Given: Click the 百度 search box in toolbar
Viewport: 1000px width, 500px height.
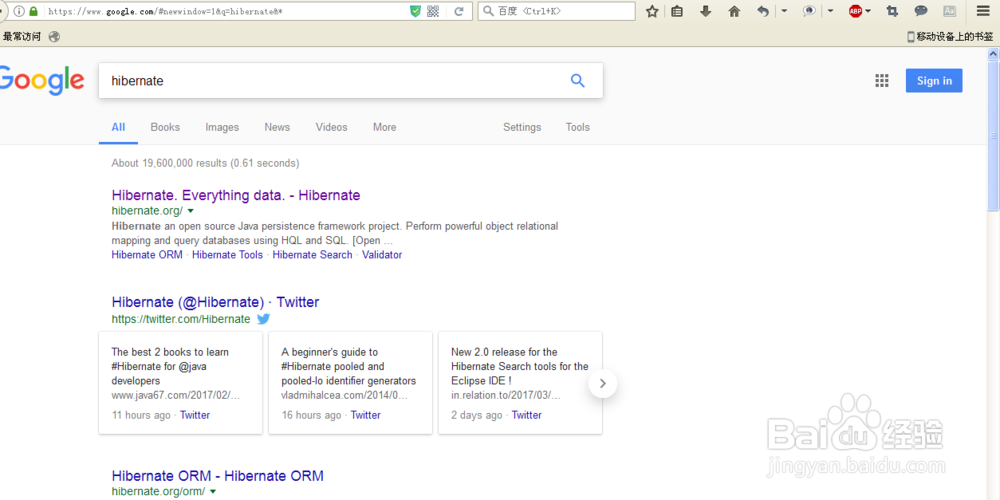Looking at the screenshot, I should [556, 11].
